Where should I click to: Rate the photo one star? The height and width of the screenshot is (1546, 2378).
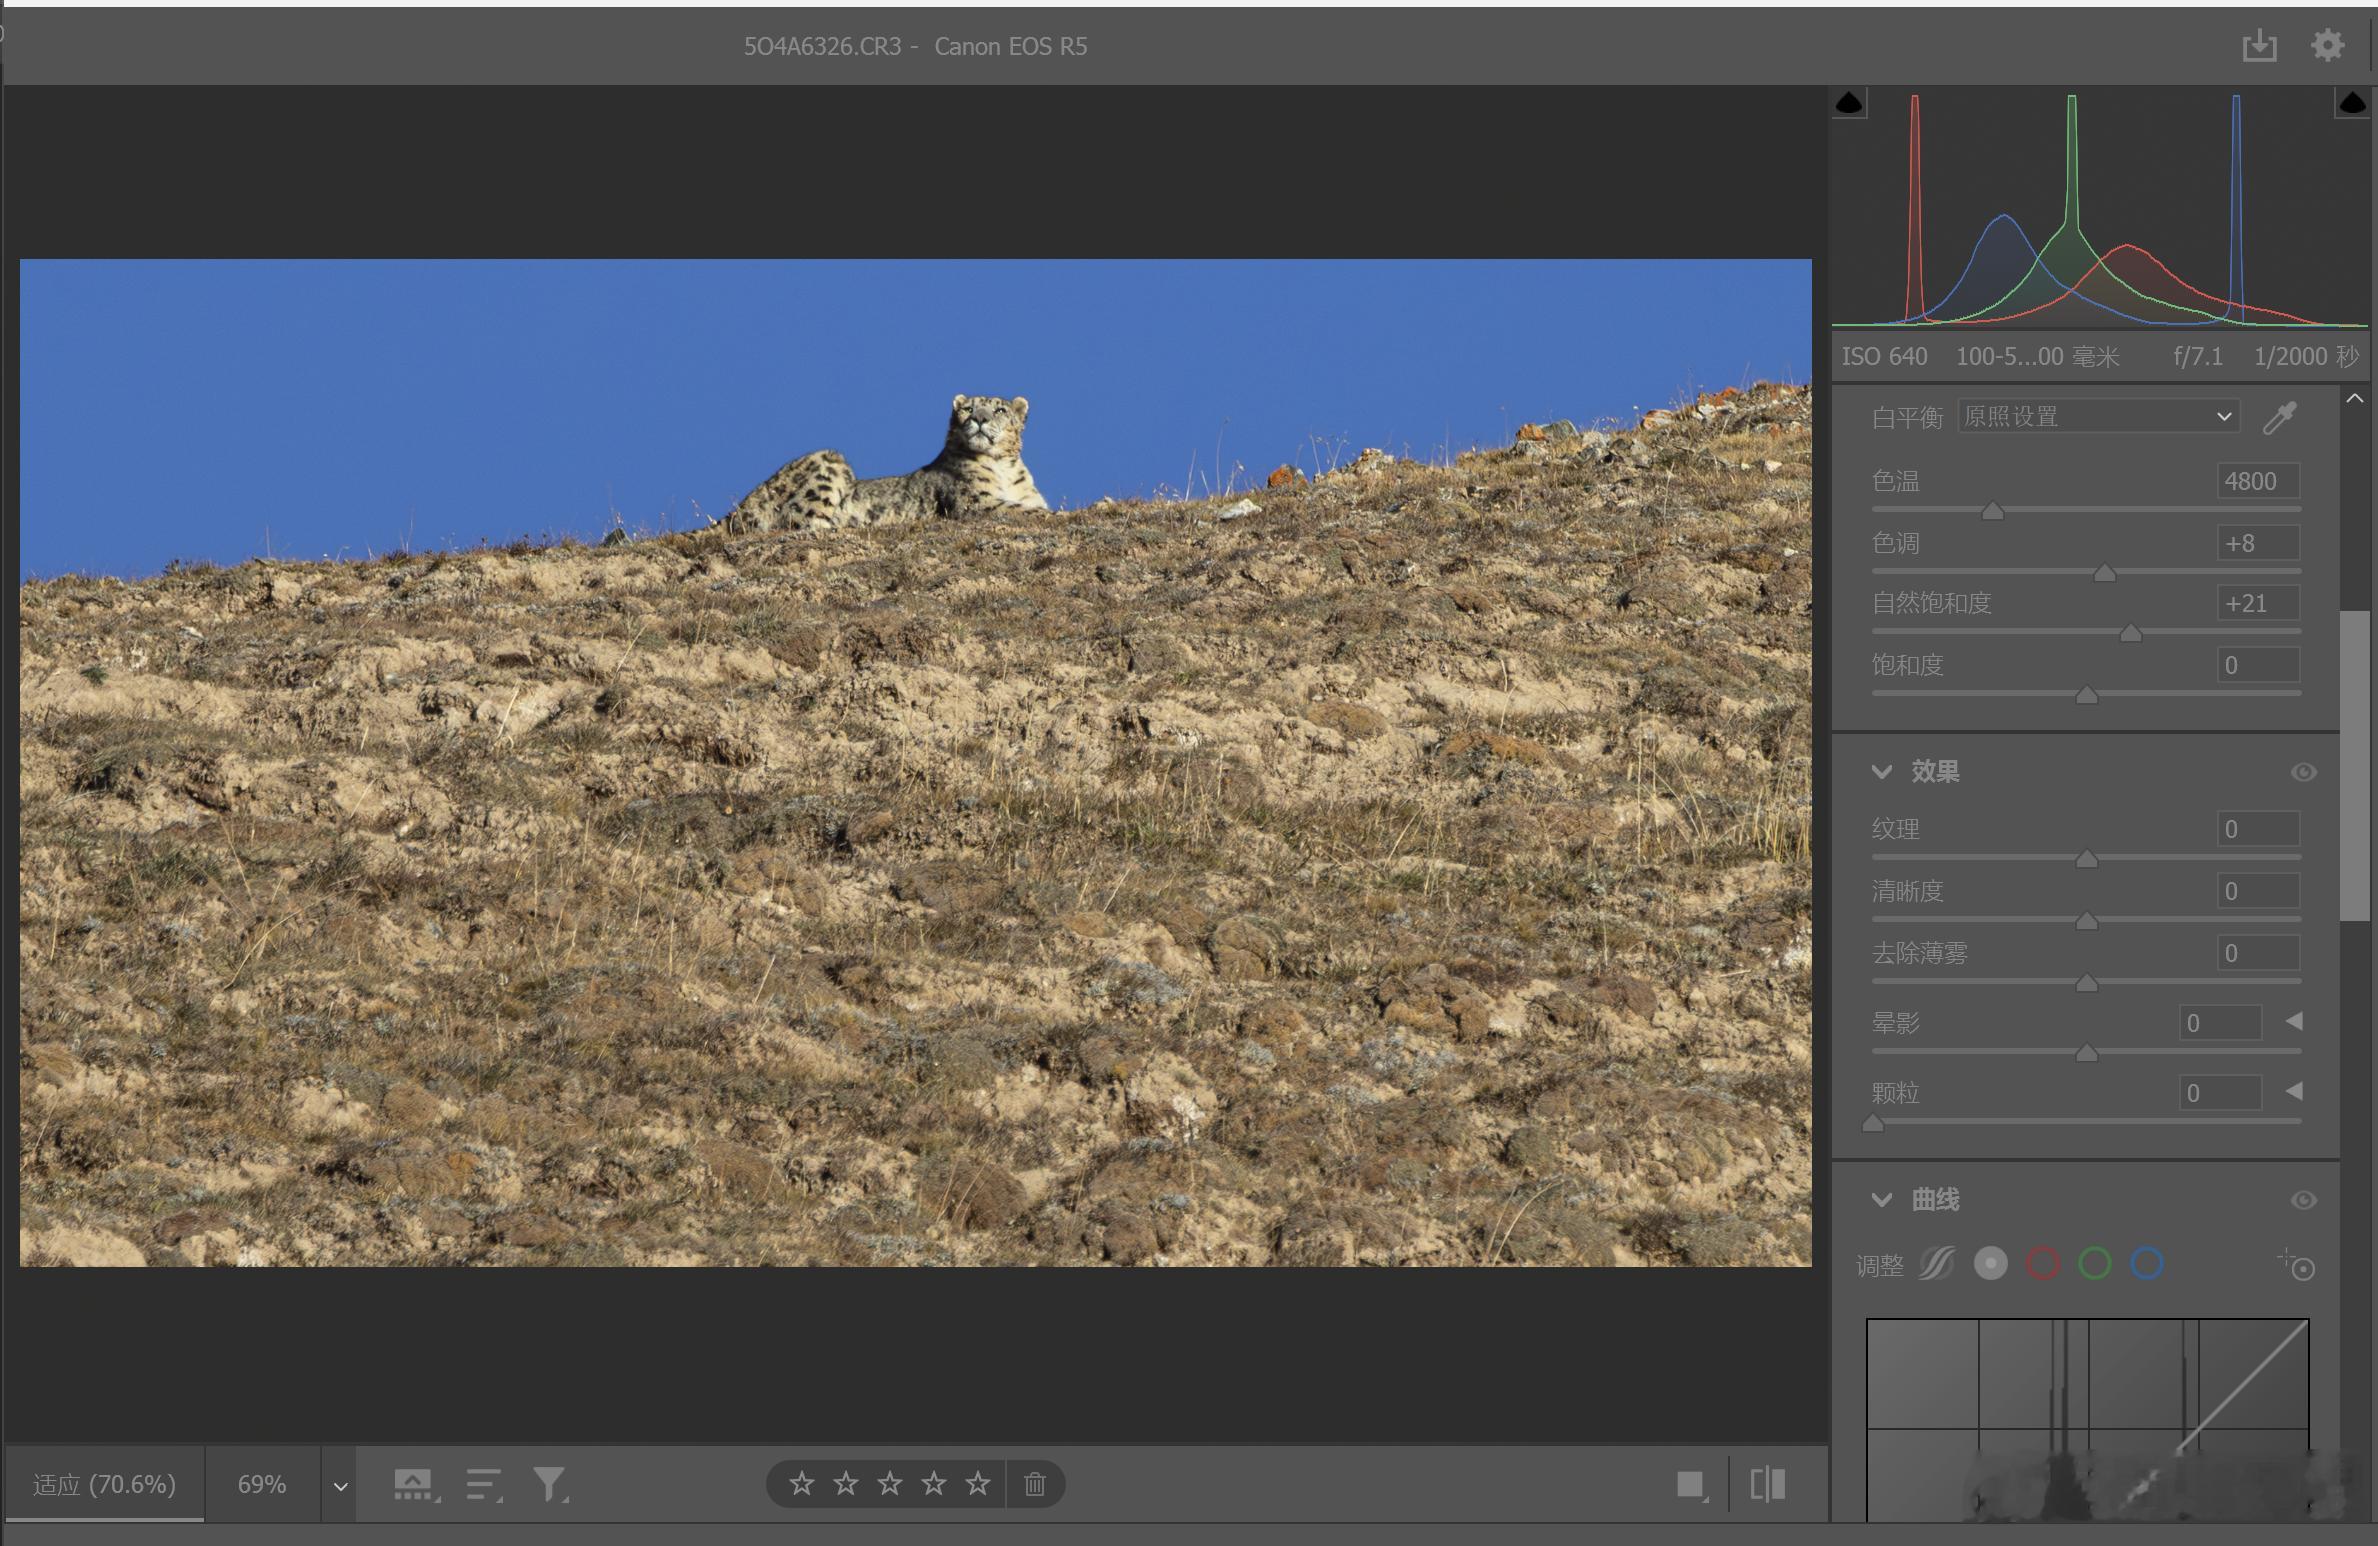pyautogui.click(x=801, y=1484)
